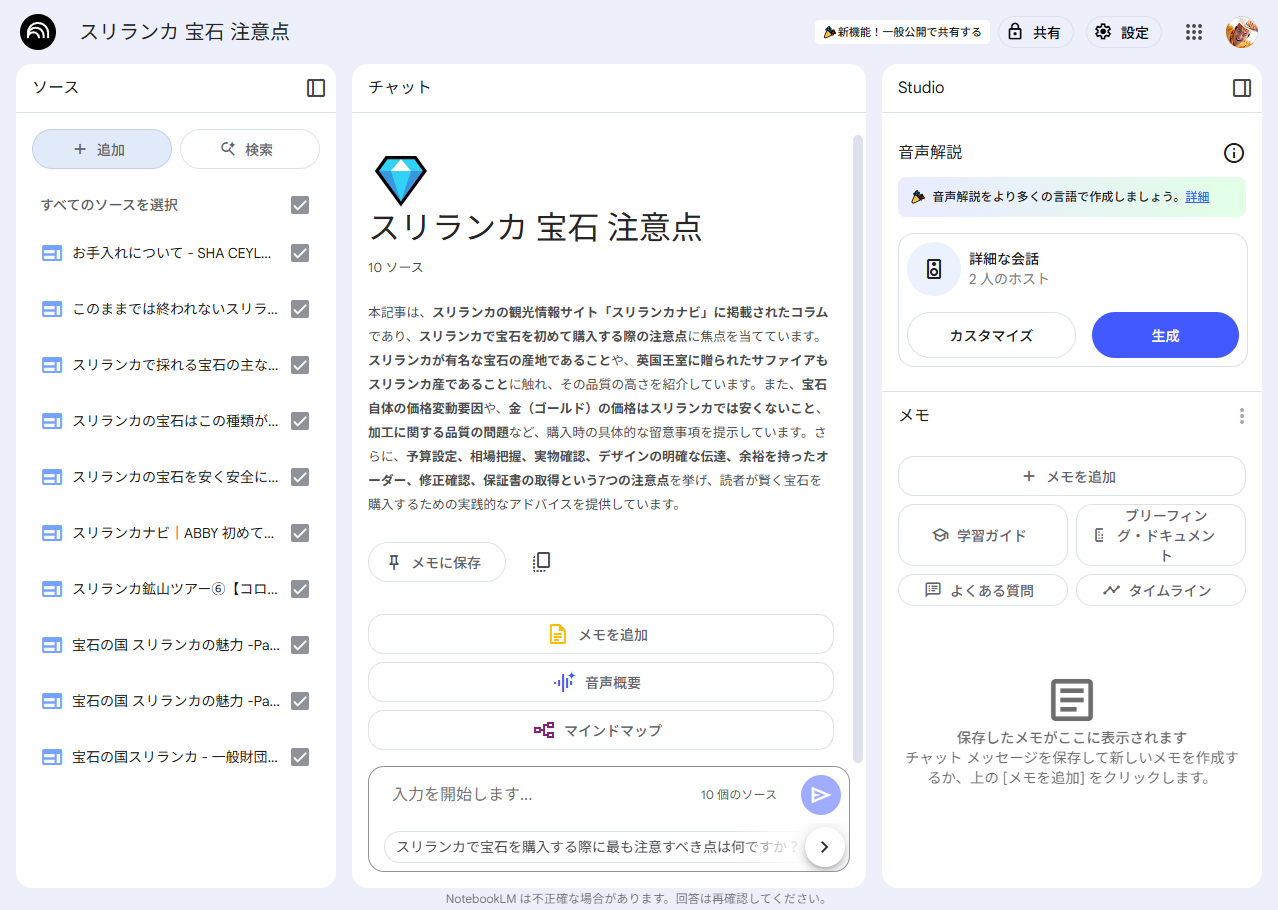Click the source icon for スリランカの宝石はこの種類が
The width and height of the screenshot is (1278, 910).
tap(52, 421)
